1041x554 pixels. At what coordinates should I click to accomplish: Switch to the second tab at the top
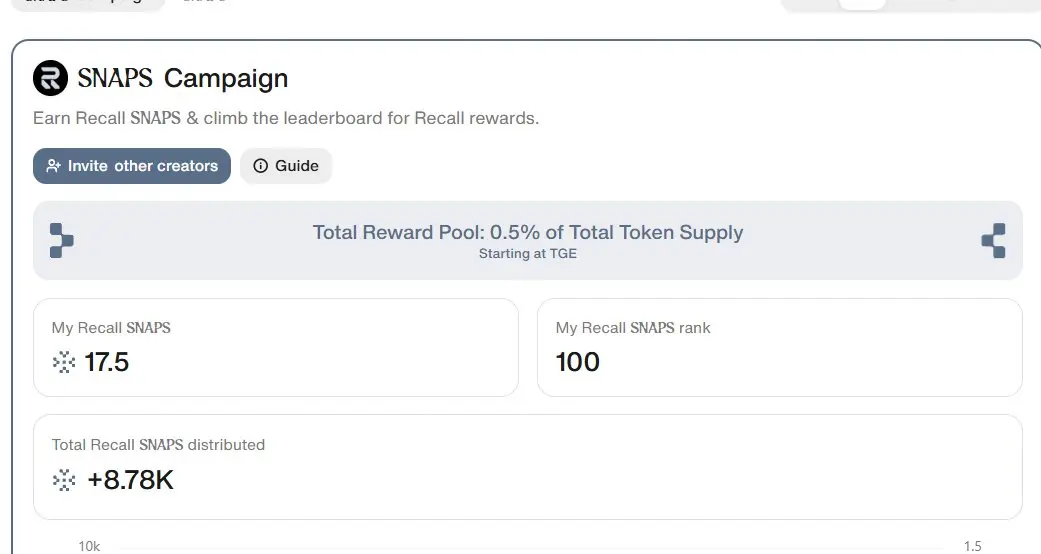coord(204,2)
